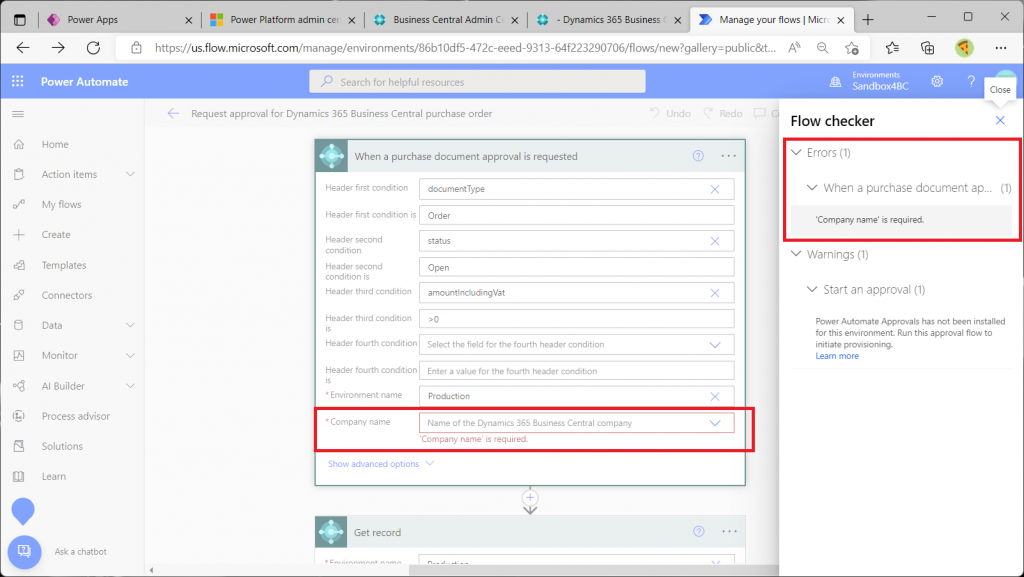Go to Home in the left navigation
This screenshot has width=1024, height=577.
point(55,144)
